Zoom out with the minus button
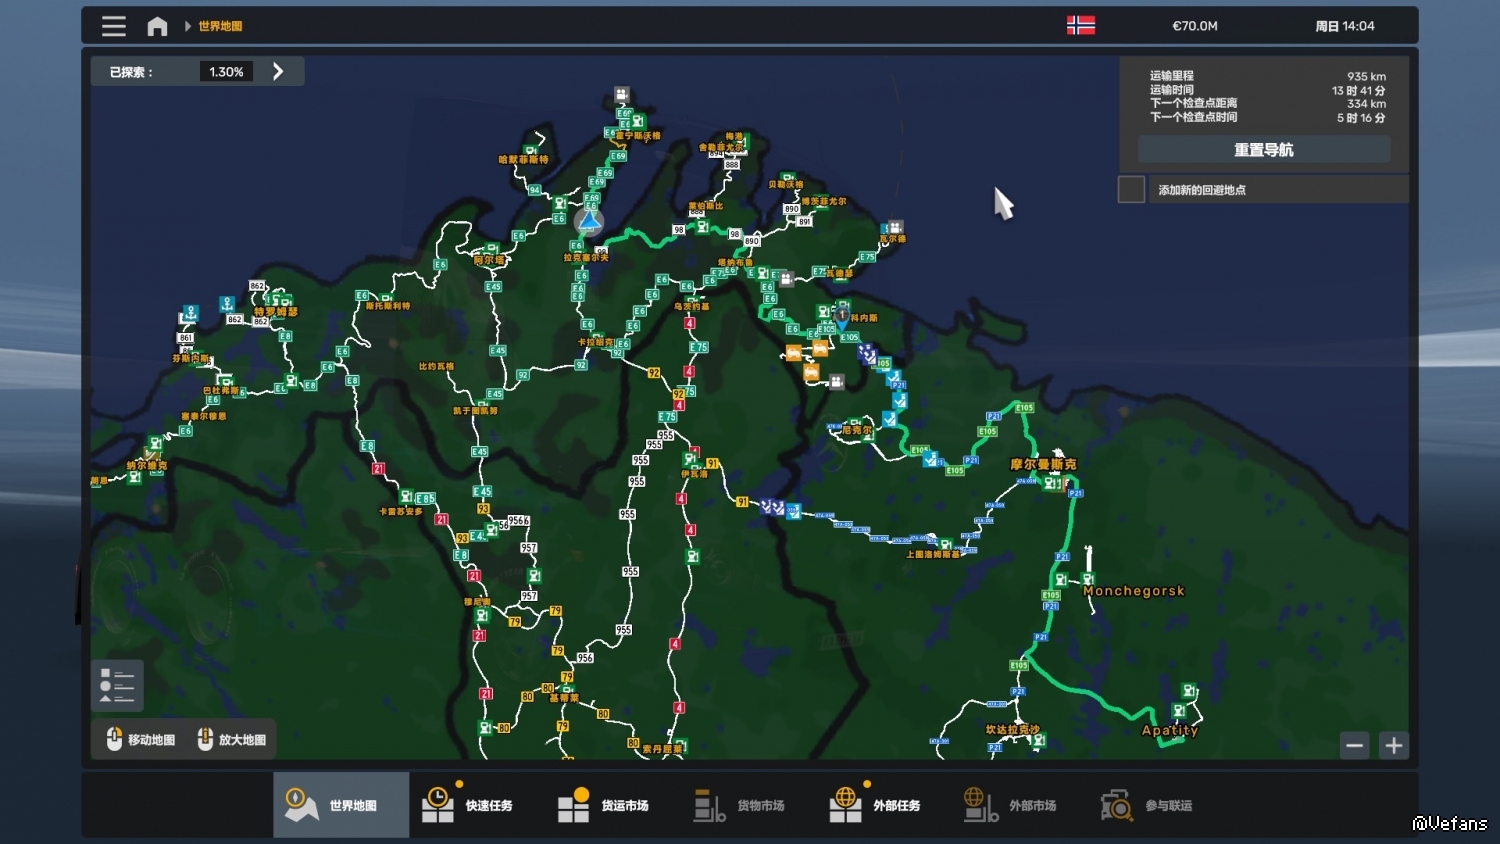The width and height of the screenshot is (1500, 844). [x=1354, y=745]
